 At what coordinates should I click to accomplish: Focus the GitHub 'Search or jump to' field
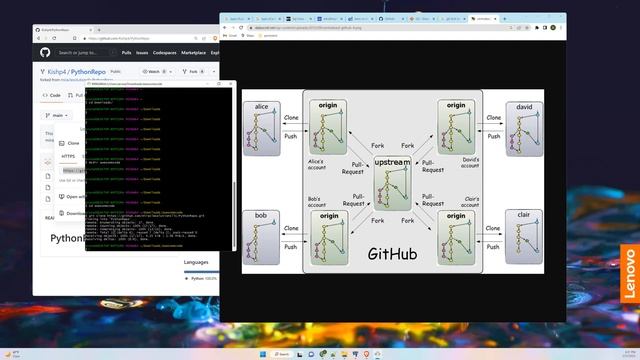pyautogui.click(x=86, y=53)
